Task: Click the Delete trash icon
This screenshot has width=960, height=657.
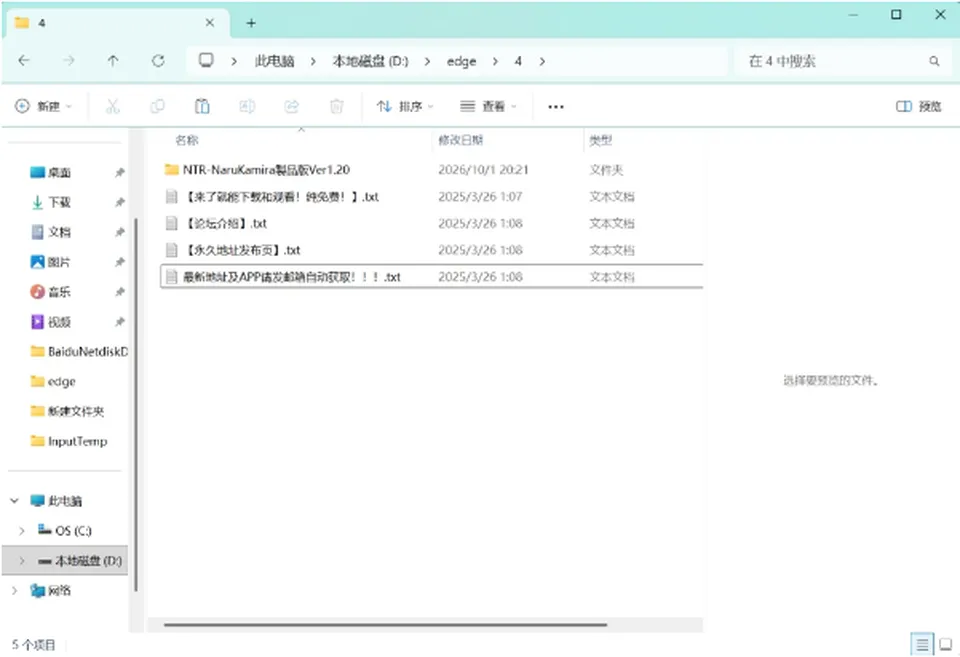Action: click(x=336, y=107)
